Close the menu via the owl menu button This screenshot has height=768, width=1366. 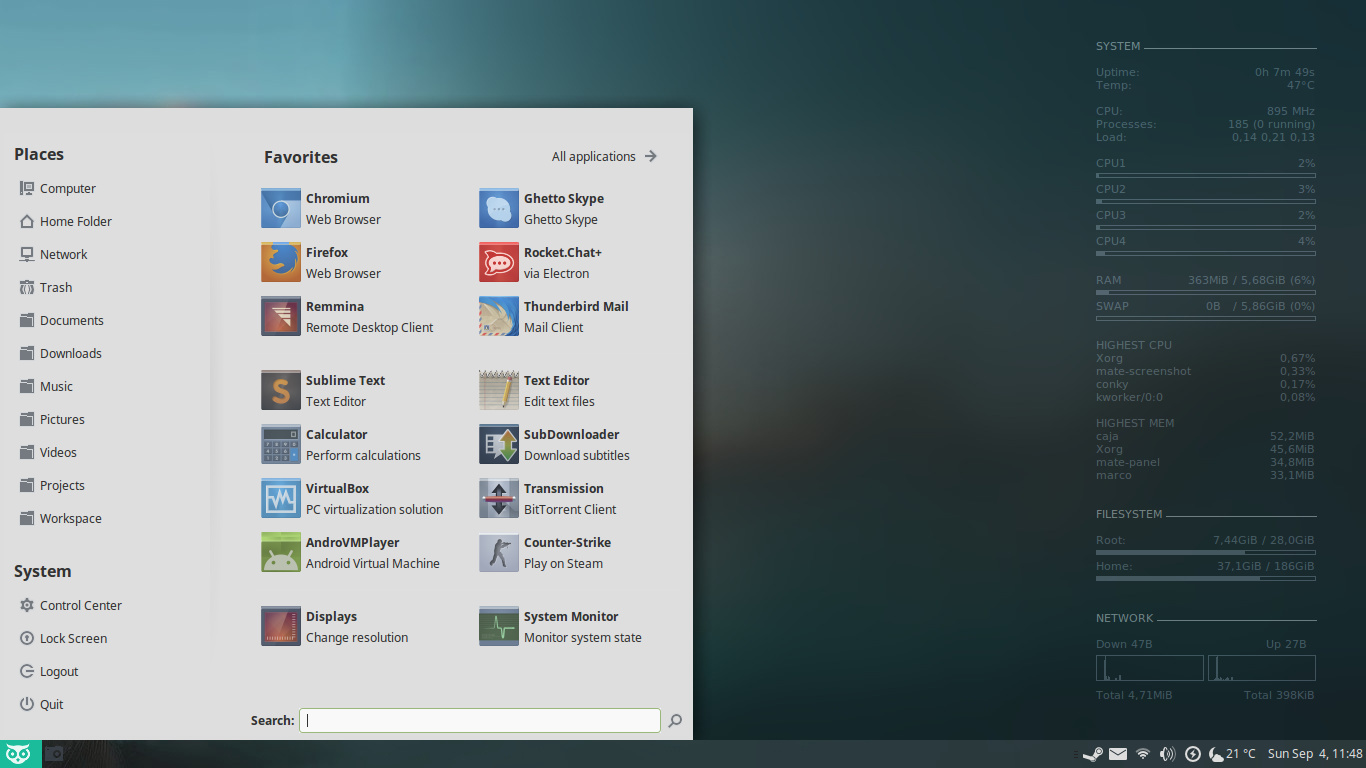point(20,754)
